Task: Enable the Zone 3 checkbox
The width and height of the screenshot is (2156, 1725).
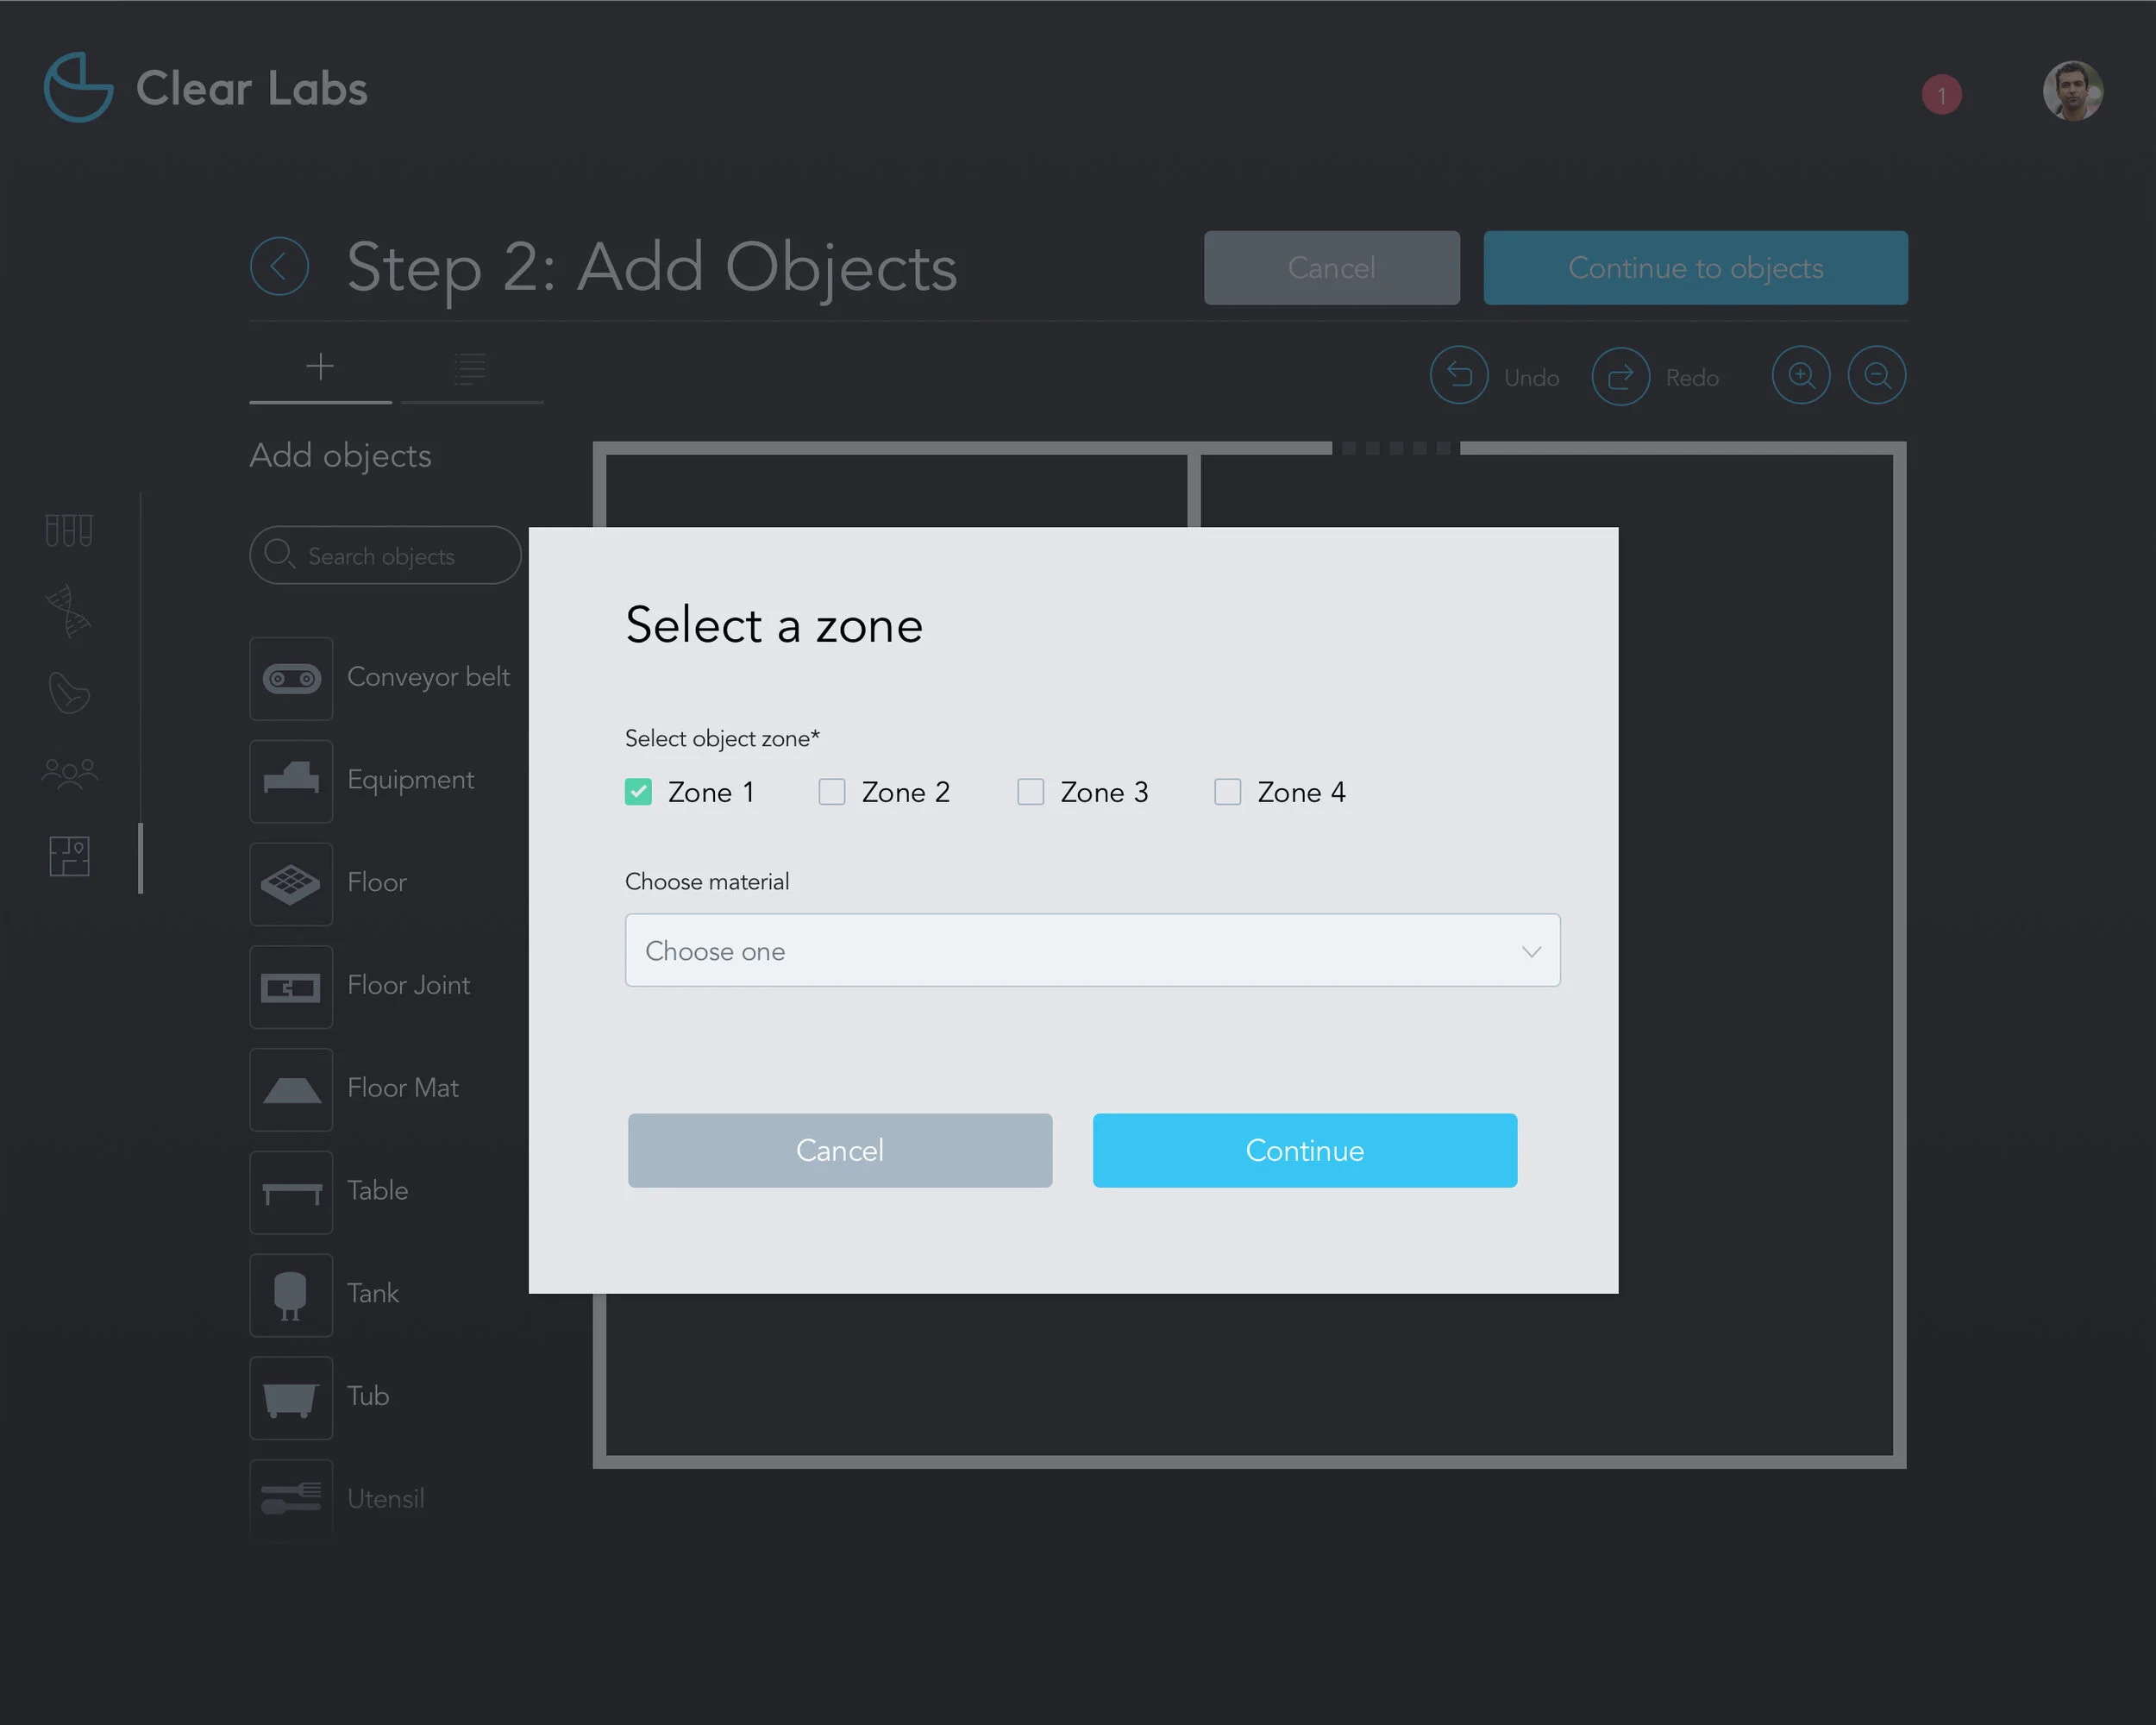Action: [1030, 792]
